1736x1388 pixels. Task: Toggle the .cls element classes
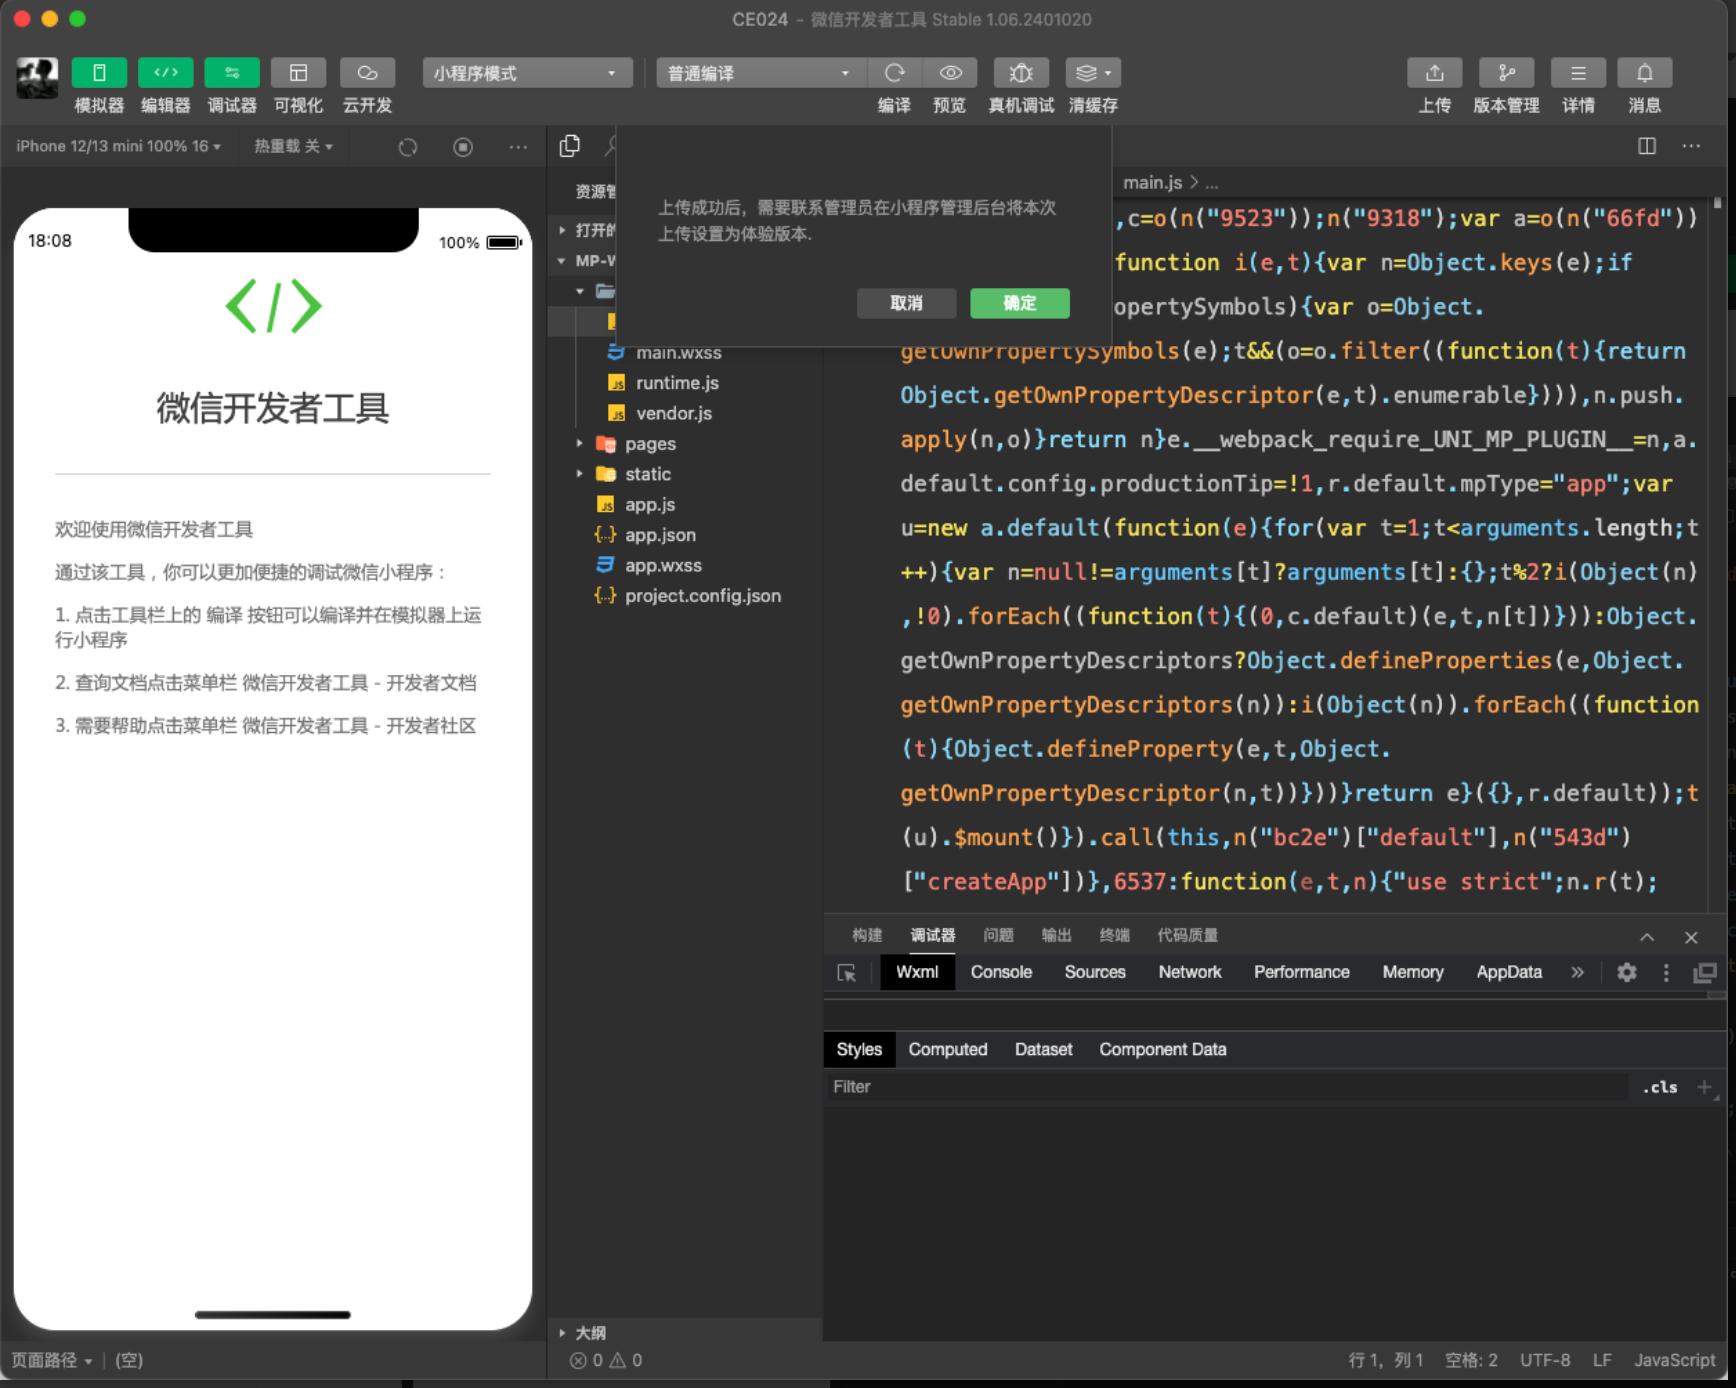click(x=1660, y=1087)
